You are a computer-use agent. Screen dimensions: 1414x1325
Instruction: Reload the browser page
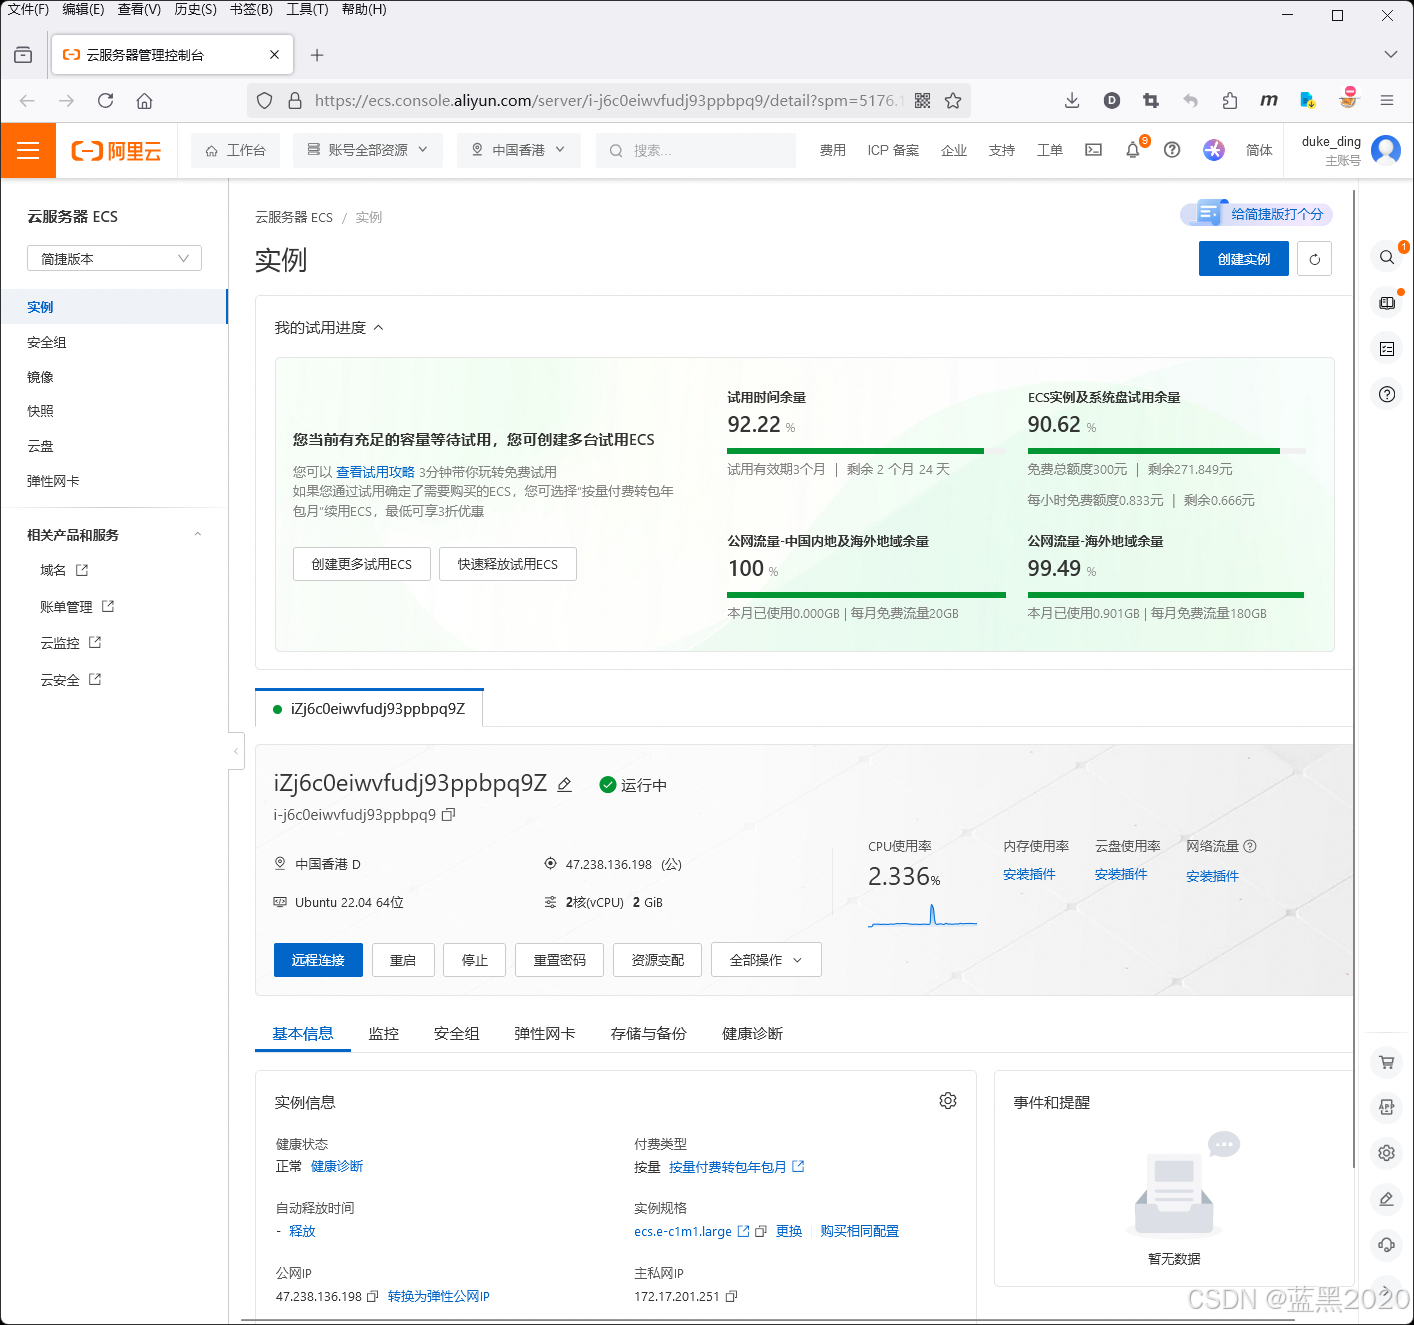[x=105, y=101]
